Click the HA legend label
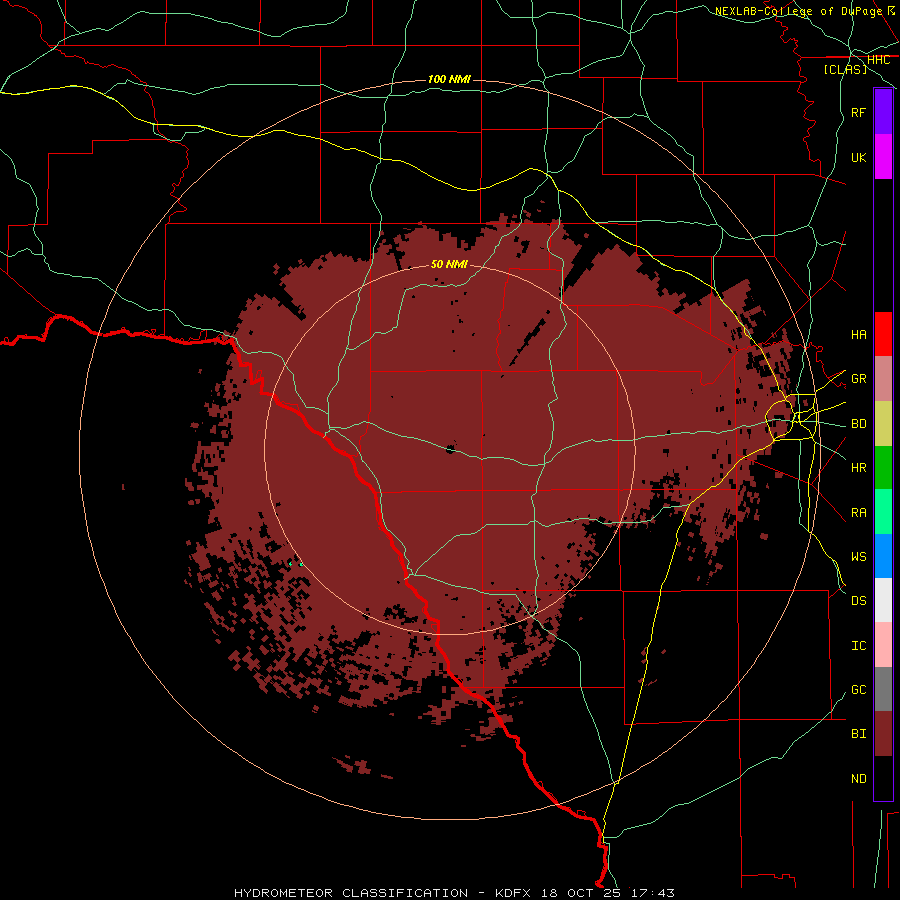Viewport: 900px width, 900px height. point(858,335)
